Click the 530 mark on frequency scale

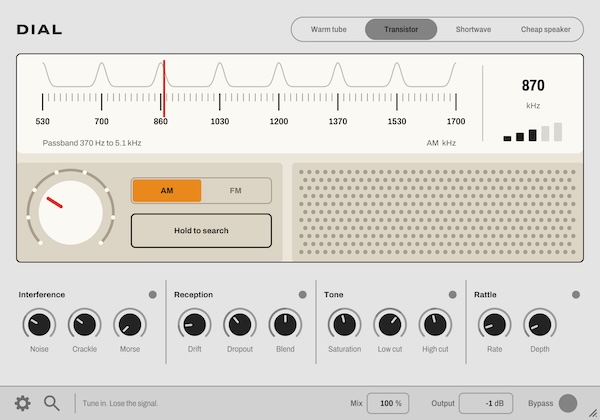point(42,122)
